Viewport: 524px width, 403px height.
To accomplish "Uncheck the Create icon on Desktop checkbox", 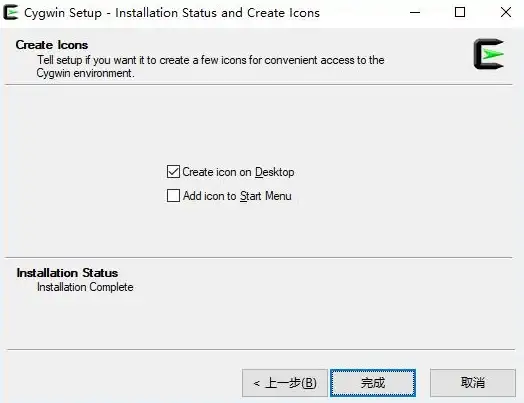I will (x=173, y=172).
